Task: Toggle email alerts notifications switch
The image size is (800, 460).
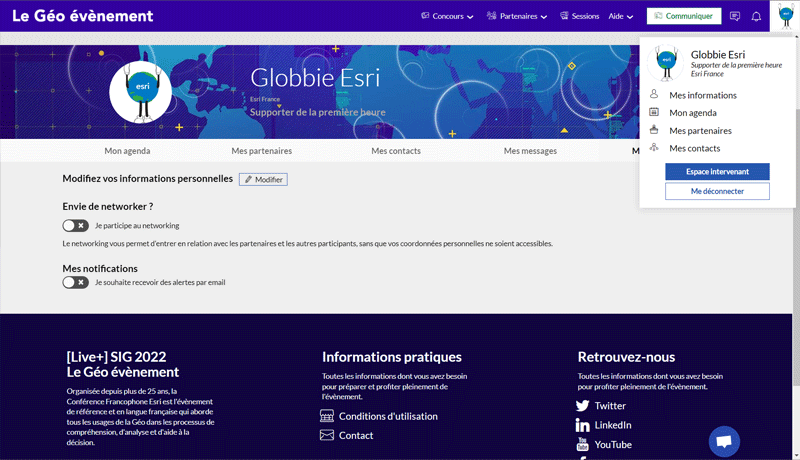Action: [75, 282]
